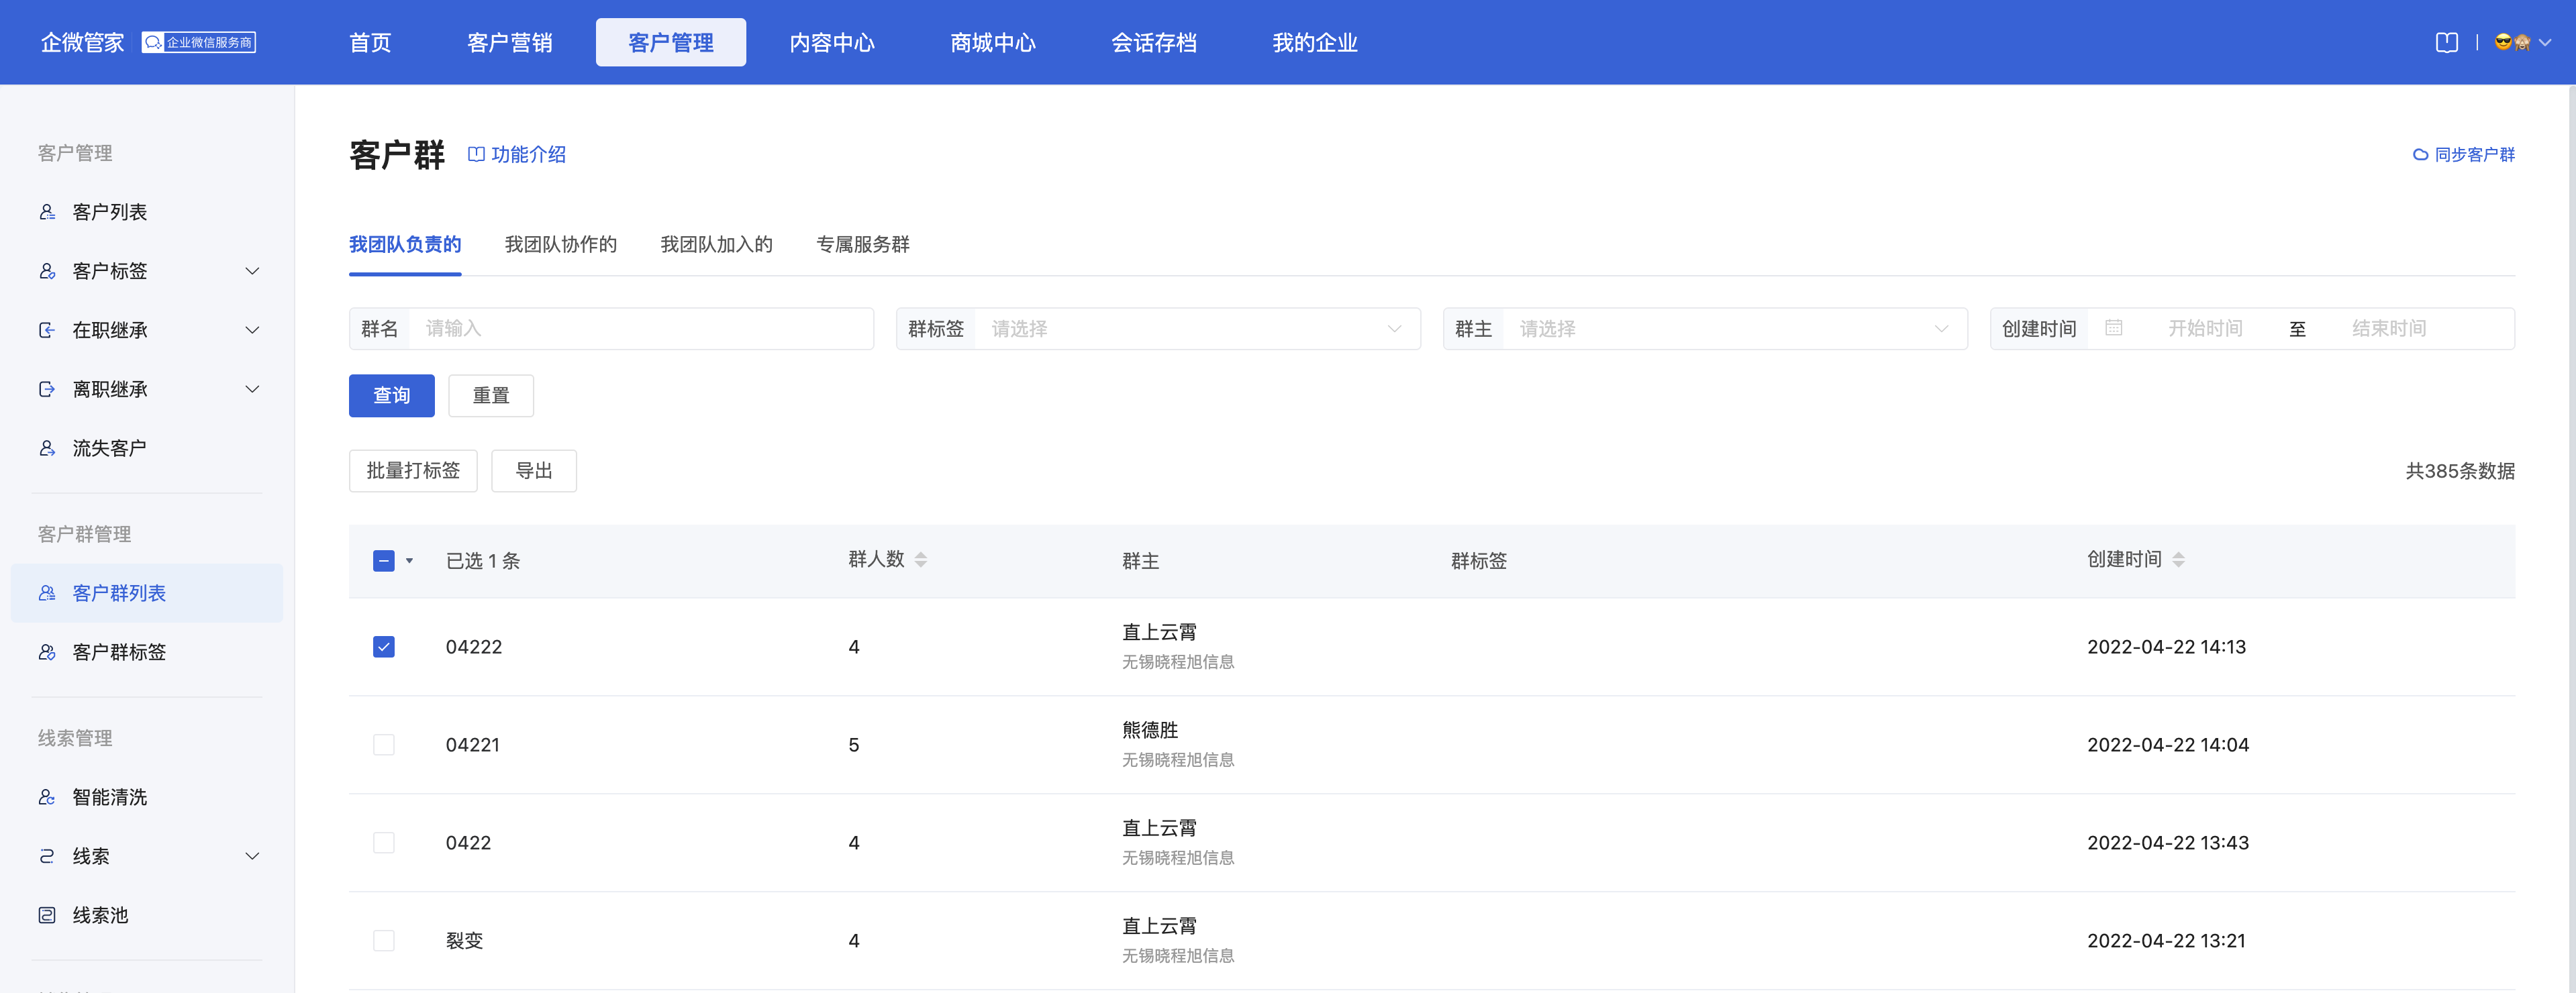Click the 企业微信服务商 badge
2576x993 pixels.
click(199, 42)
